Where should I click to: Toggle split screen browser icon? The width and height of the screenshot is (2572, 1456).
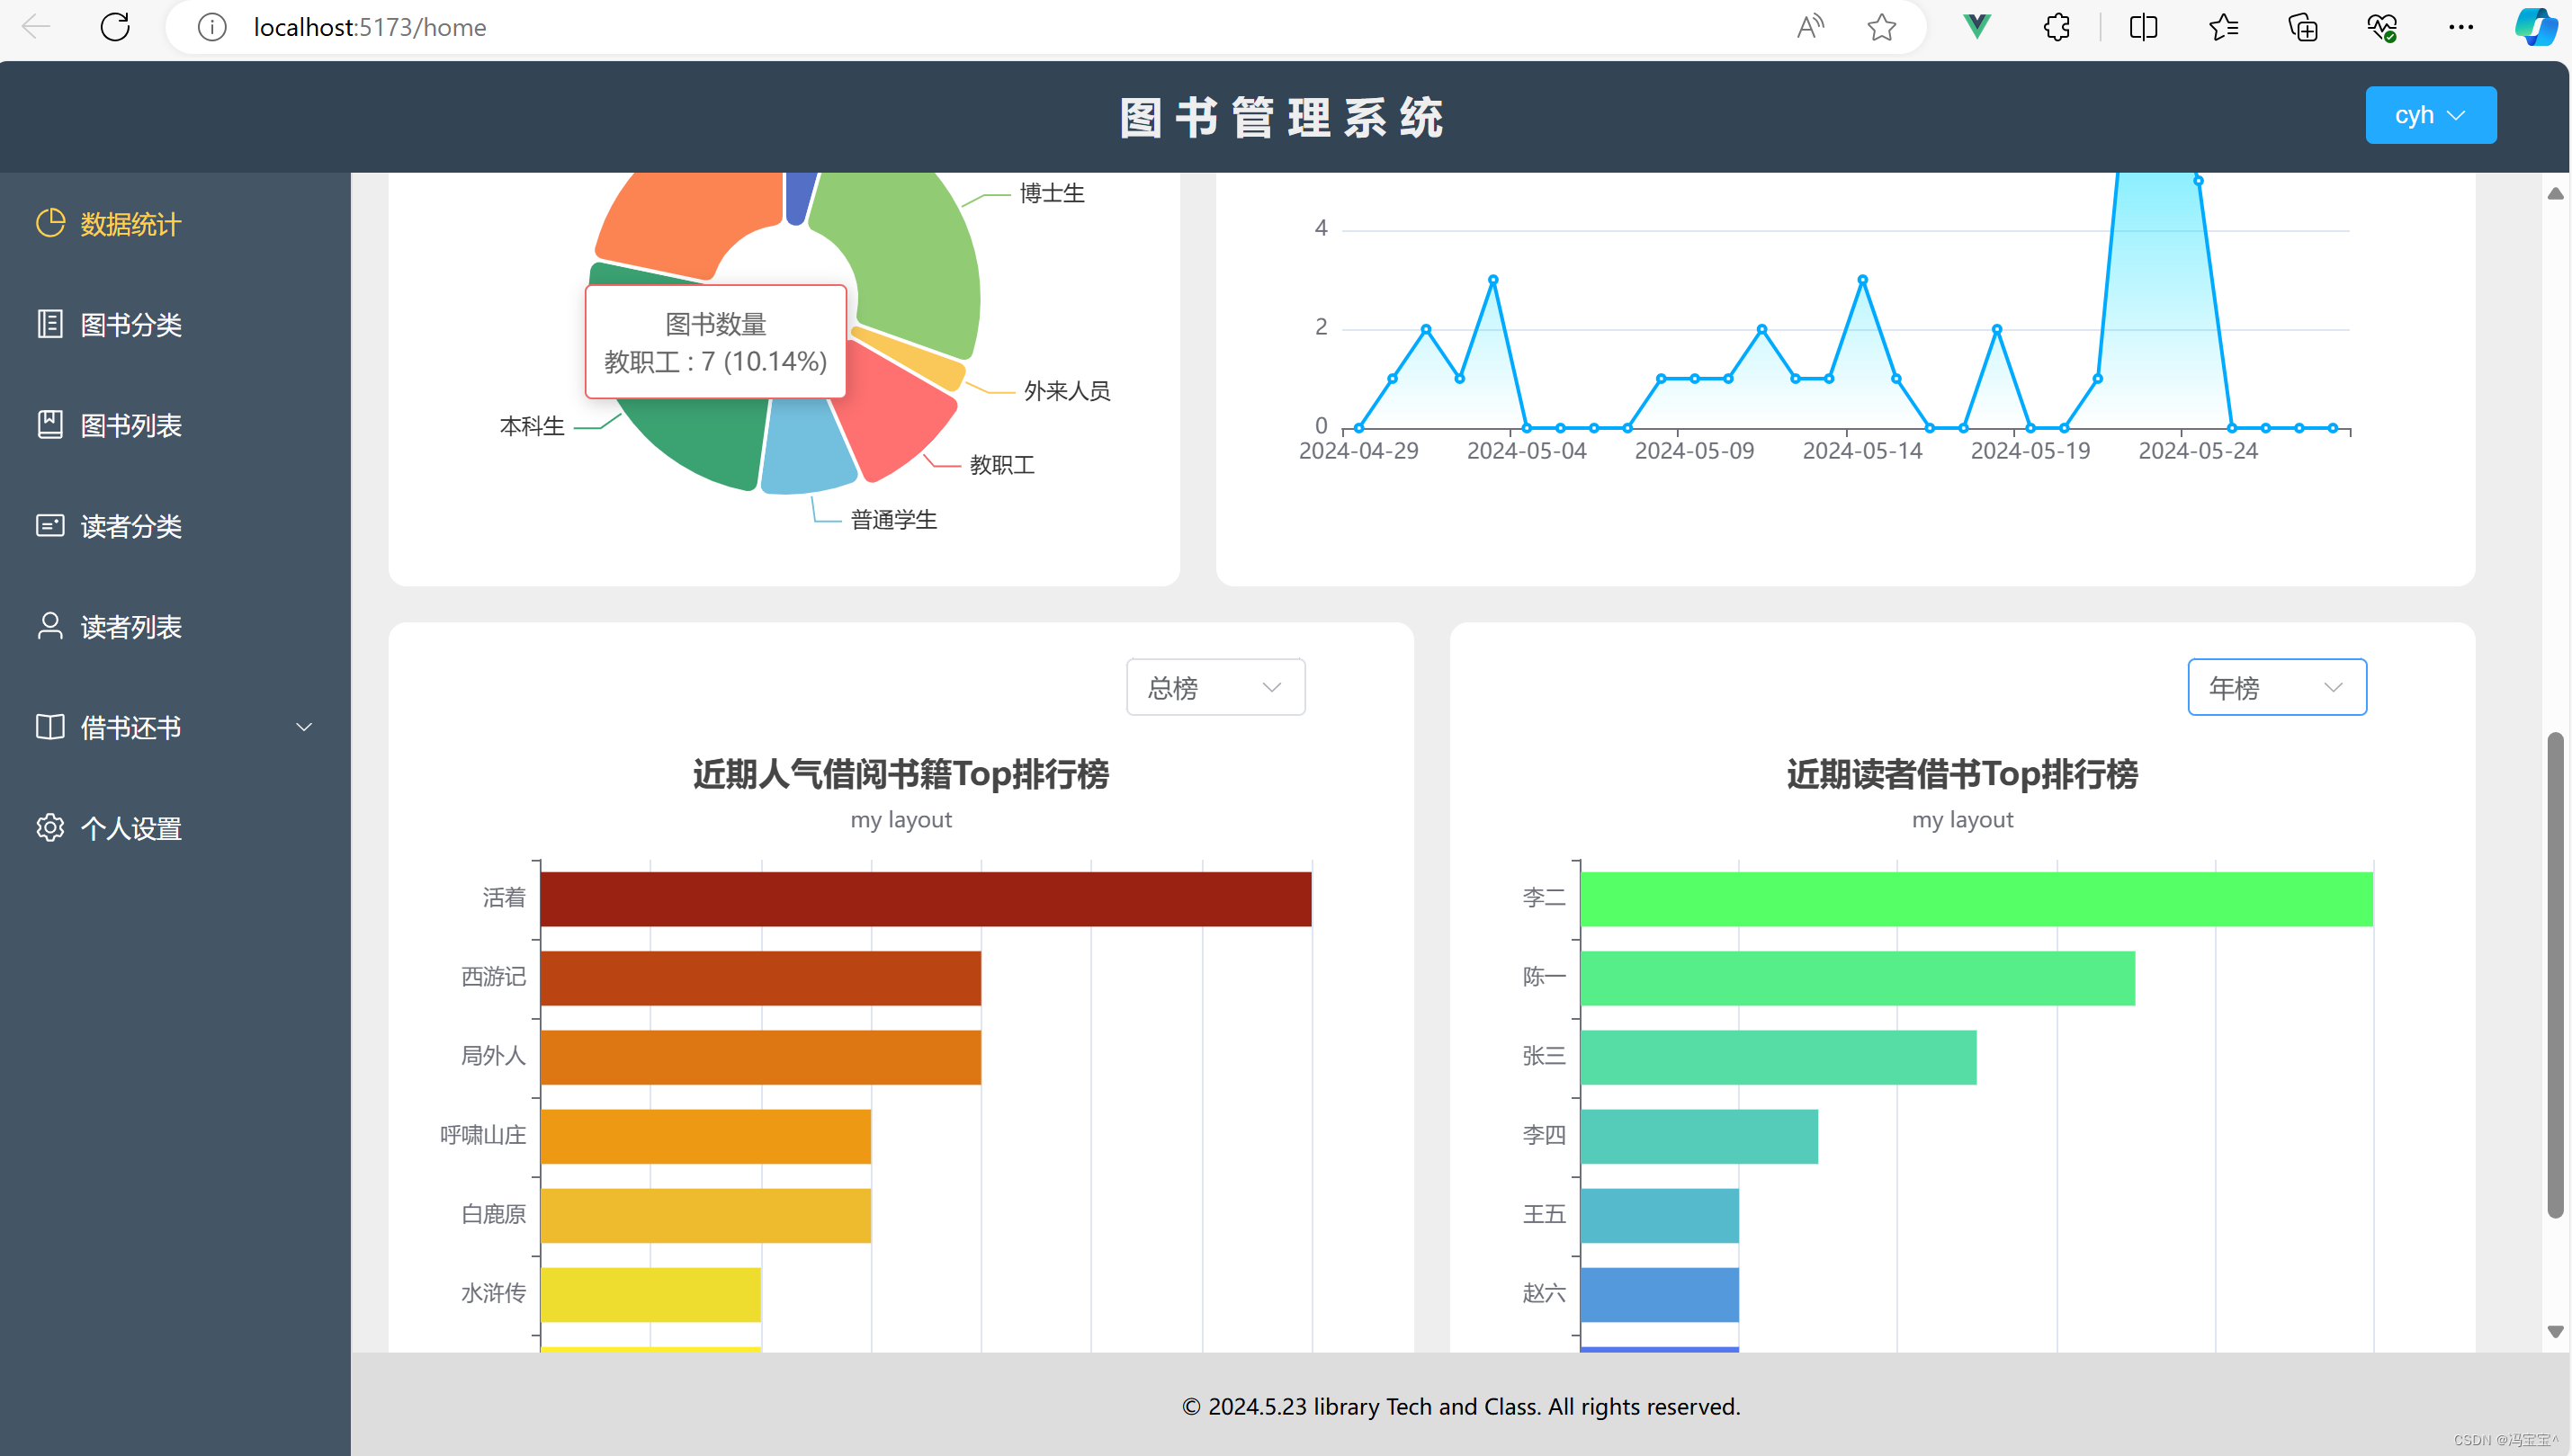point(2143,27)
